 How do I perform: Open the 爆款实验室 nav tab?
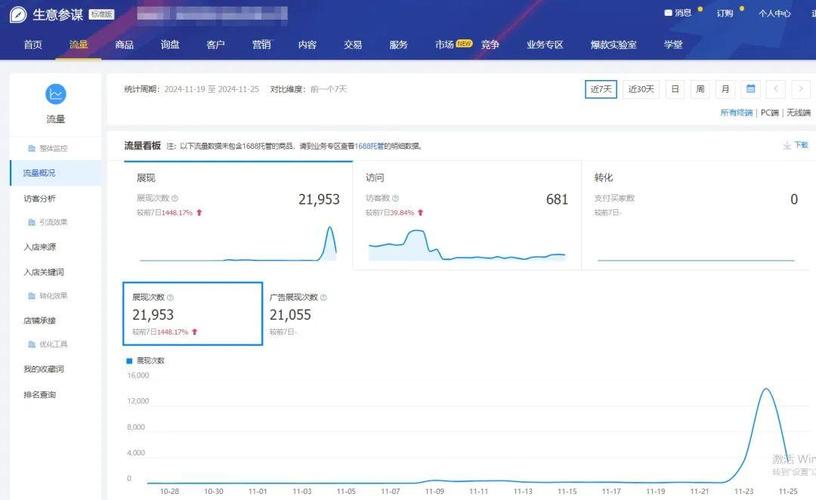point(614,45)
